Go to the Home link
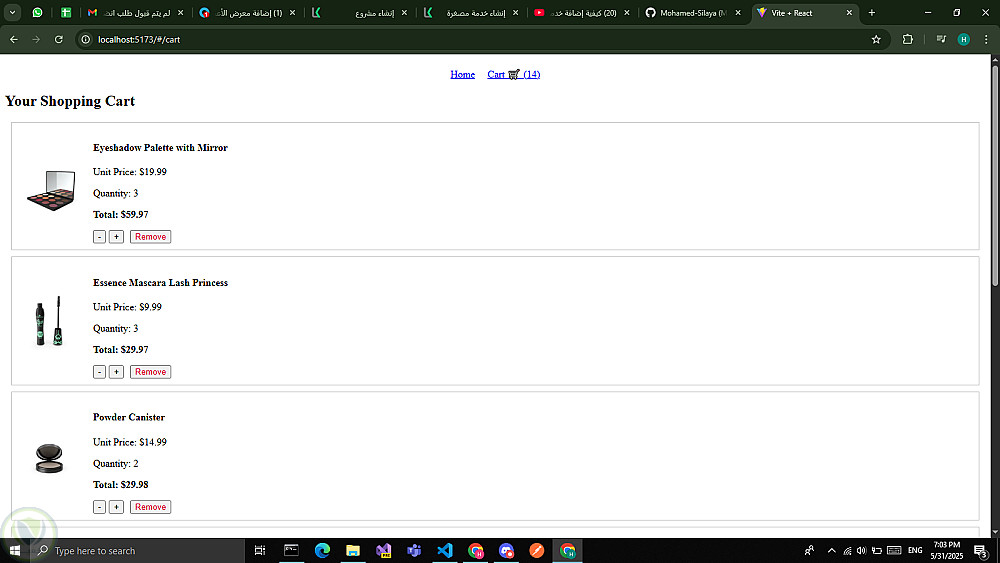The height and width of the screenshot is (563, 1000). point(462,75)
